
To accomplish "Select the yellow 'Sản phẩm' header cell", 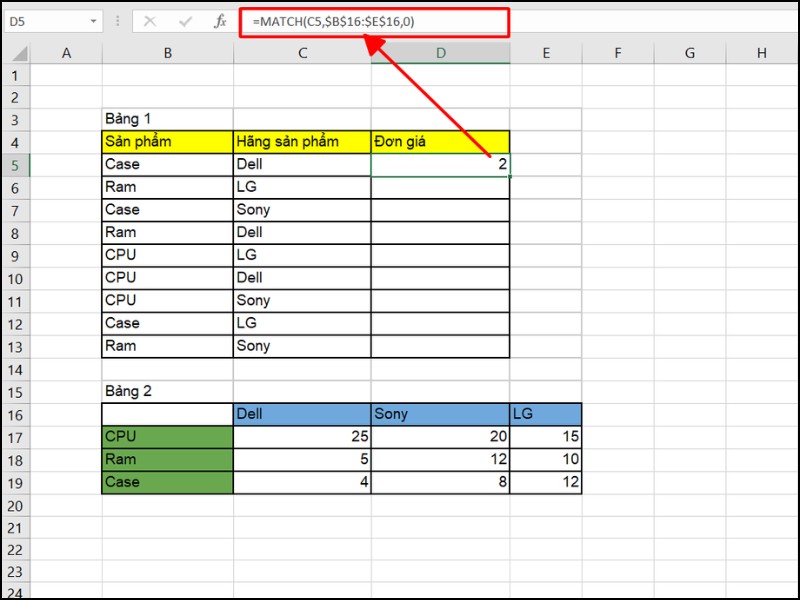I will coord(167,142).
